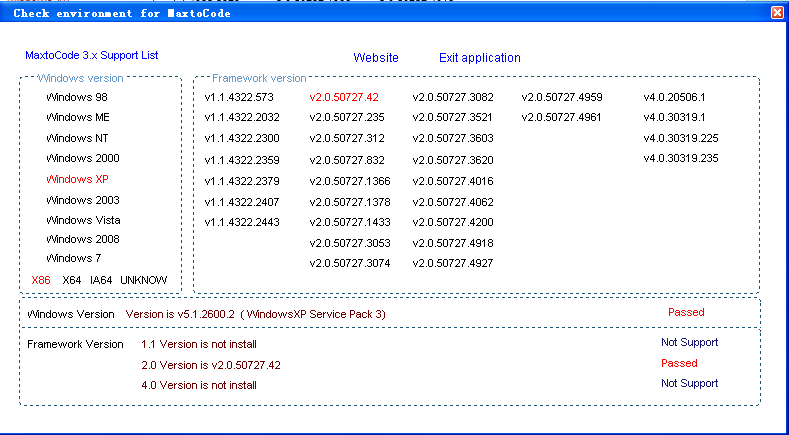
Task: Select framework v2.0.50727.4016
Action: [453, 181]
